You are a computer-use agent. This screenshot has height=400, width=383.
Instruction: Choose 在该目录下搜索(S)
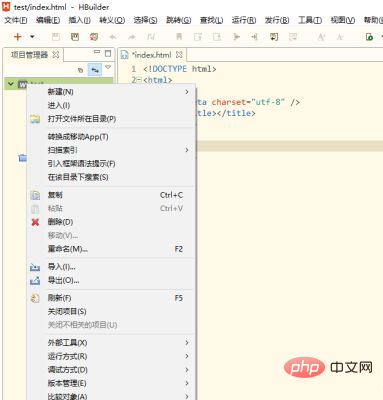[111, 177]
